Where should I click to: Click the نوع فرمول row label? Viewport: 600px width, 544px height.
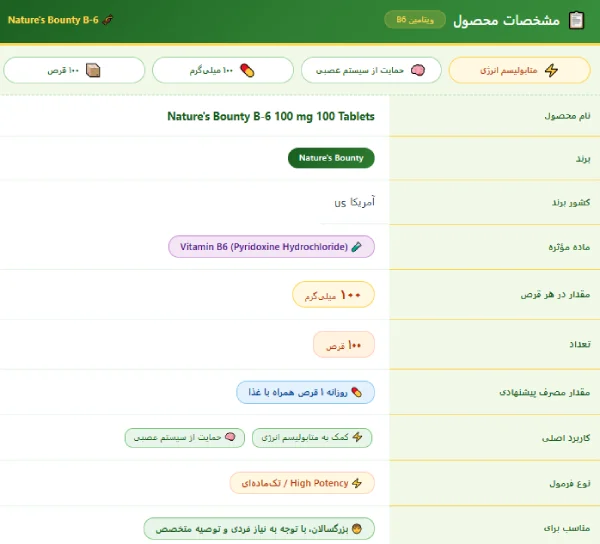click(x=570, y=484)
